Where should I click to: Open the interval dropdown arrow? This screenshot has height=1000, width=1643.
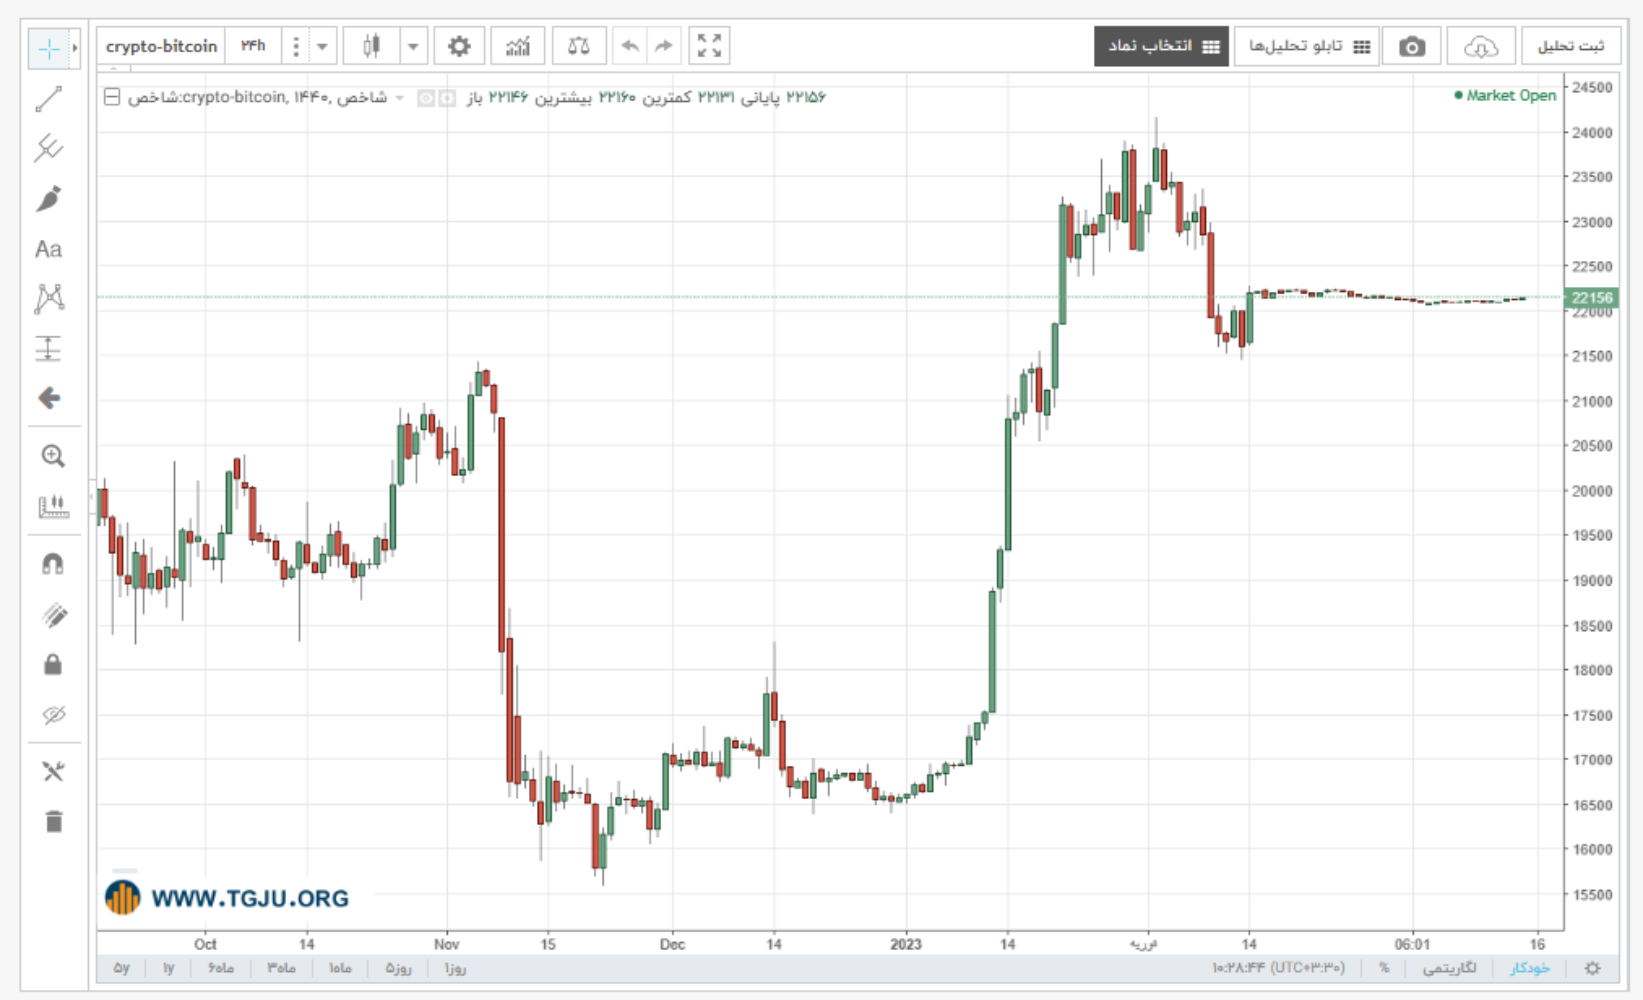[322, 46]
